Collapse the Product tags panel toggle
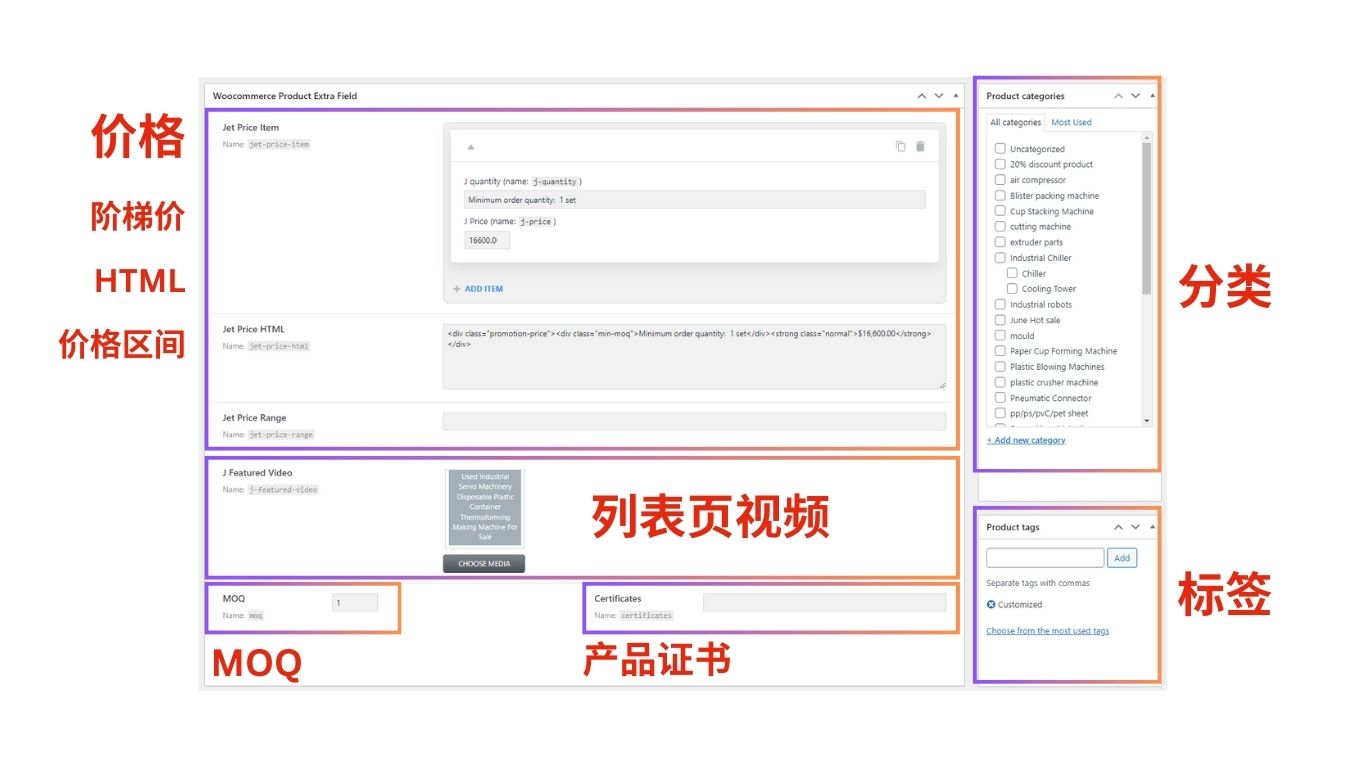This screenshot has width=1366, height=768. point(1152,527)
